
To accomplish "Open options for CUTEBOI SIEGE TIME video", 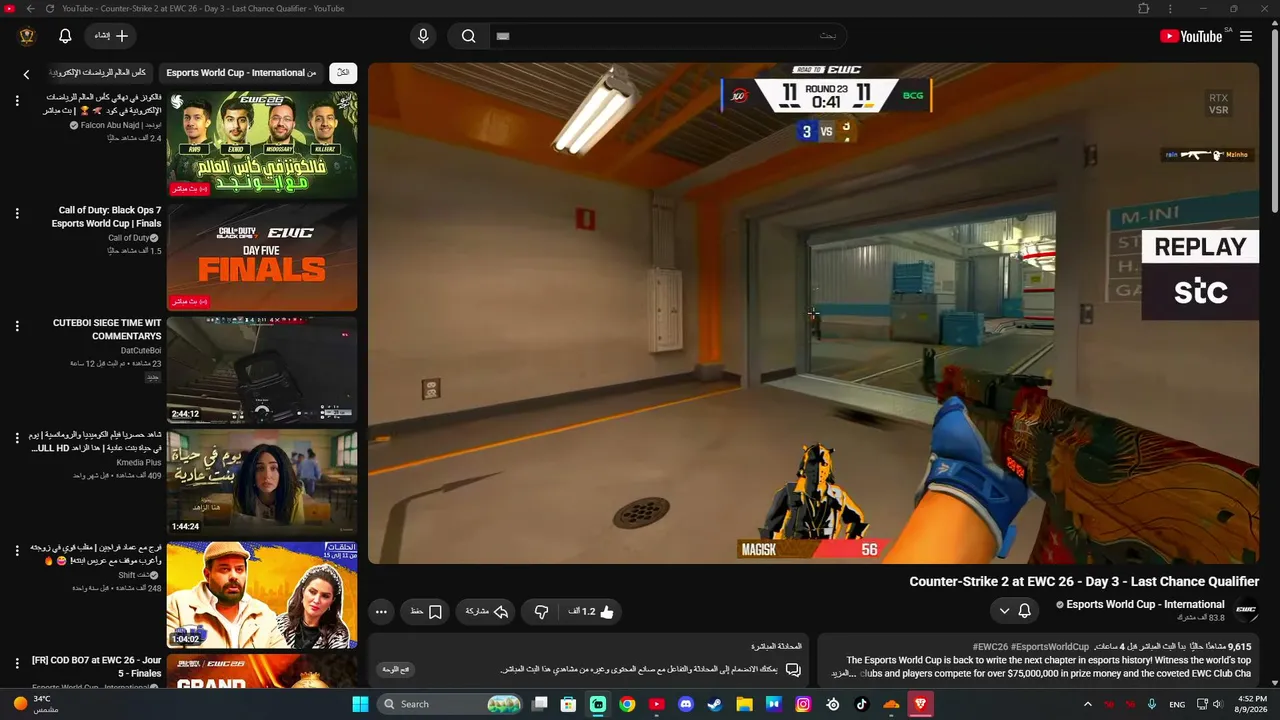I will (17, 326).
